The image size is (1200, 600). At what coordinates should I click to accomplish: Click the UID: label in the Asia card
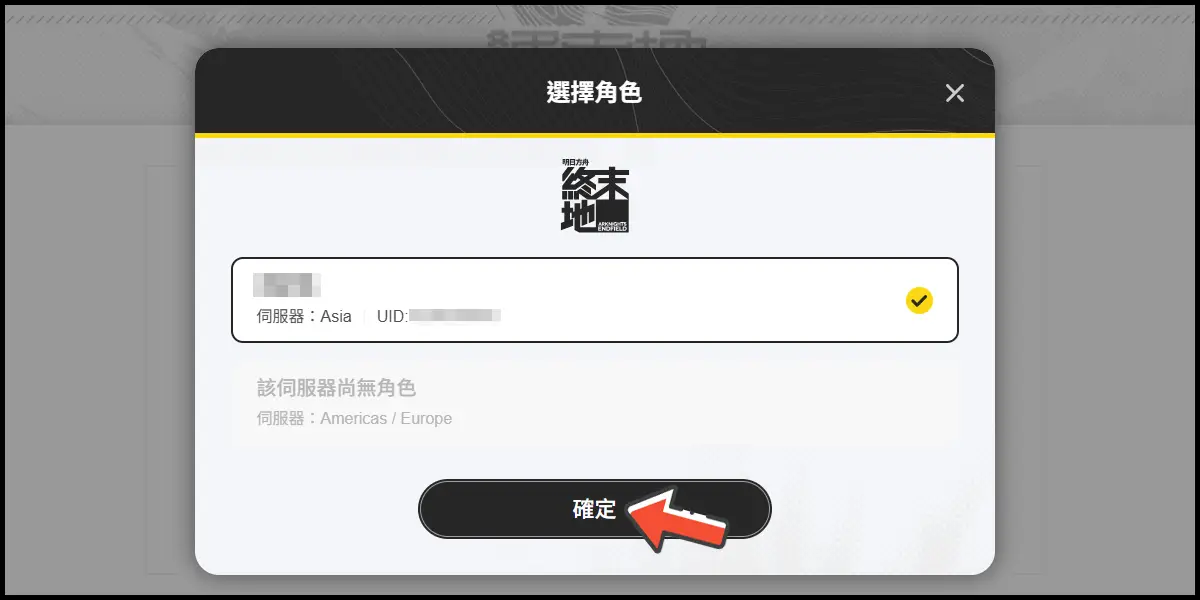tap(392, 316)
